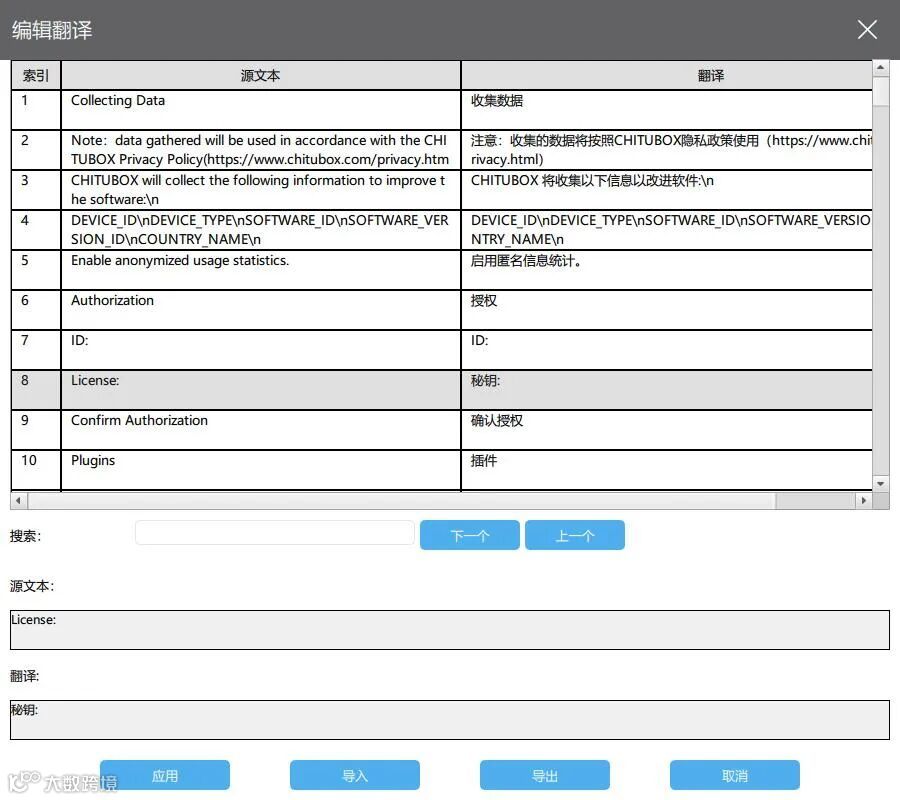Click index cell 10

[x=36, y=470]
